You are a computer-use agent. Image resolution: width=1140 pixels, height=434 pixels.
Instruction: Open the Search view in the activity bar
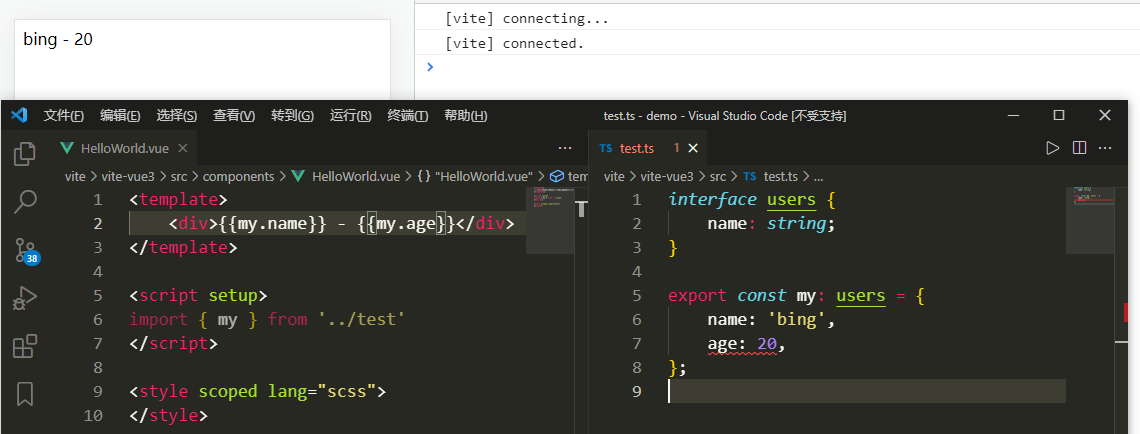coord(25,201)
